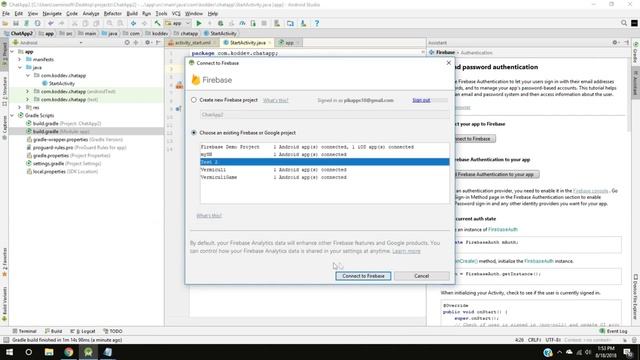Open the Windows Start menu
640x360 pixels.
[9, 352]
